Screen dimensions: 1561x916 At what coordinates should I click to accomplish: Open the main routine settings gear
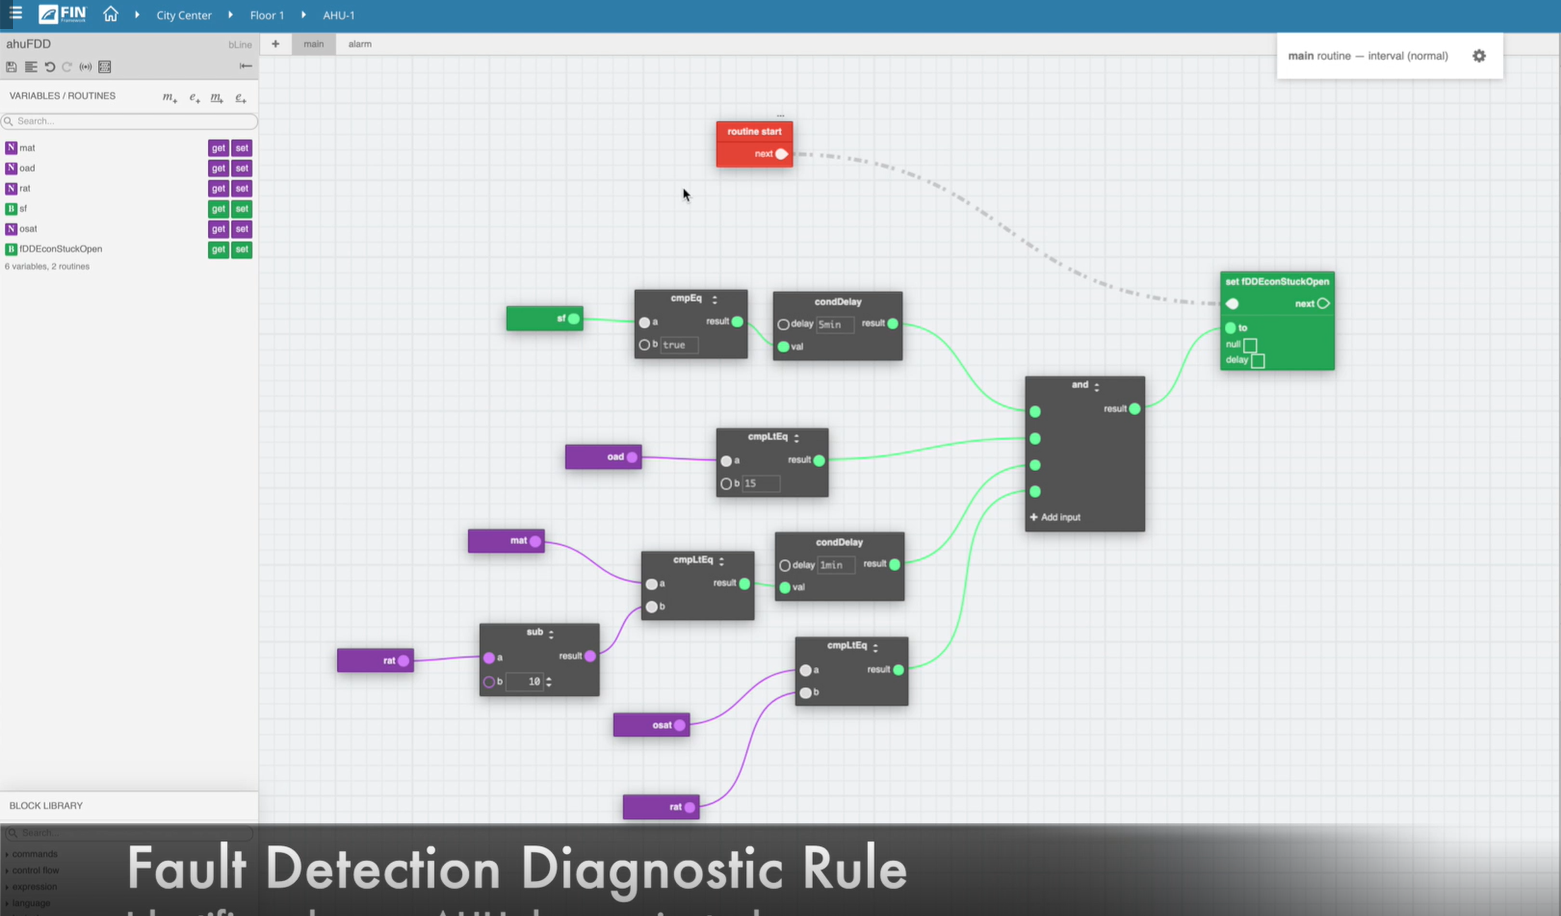pos(1479,56)
